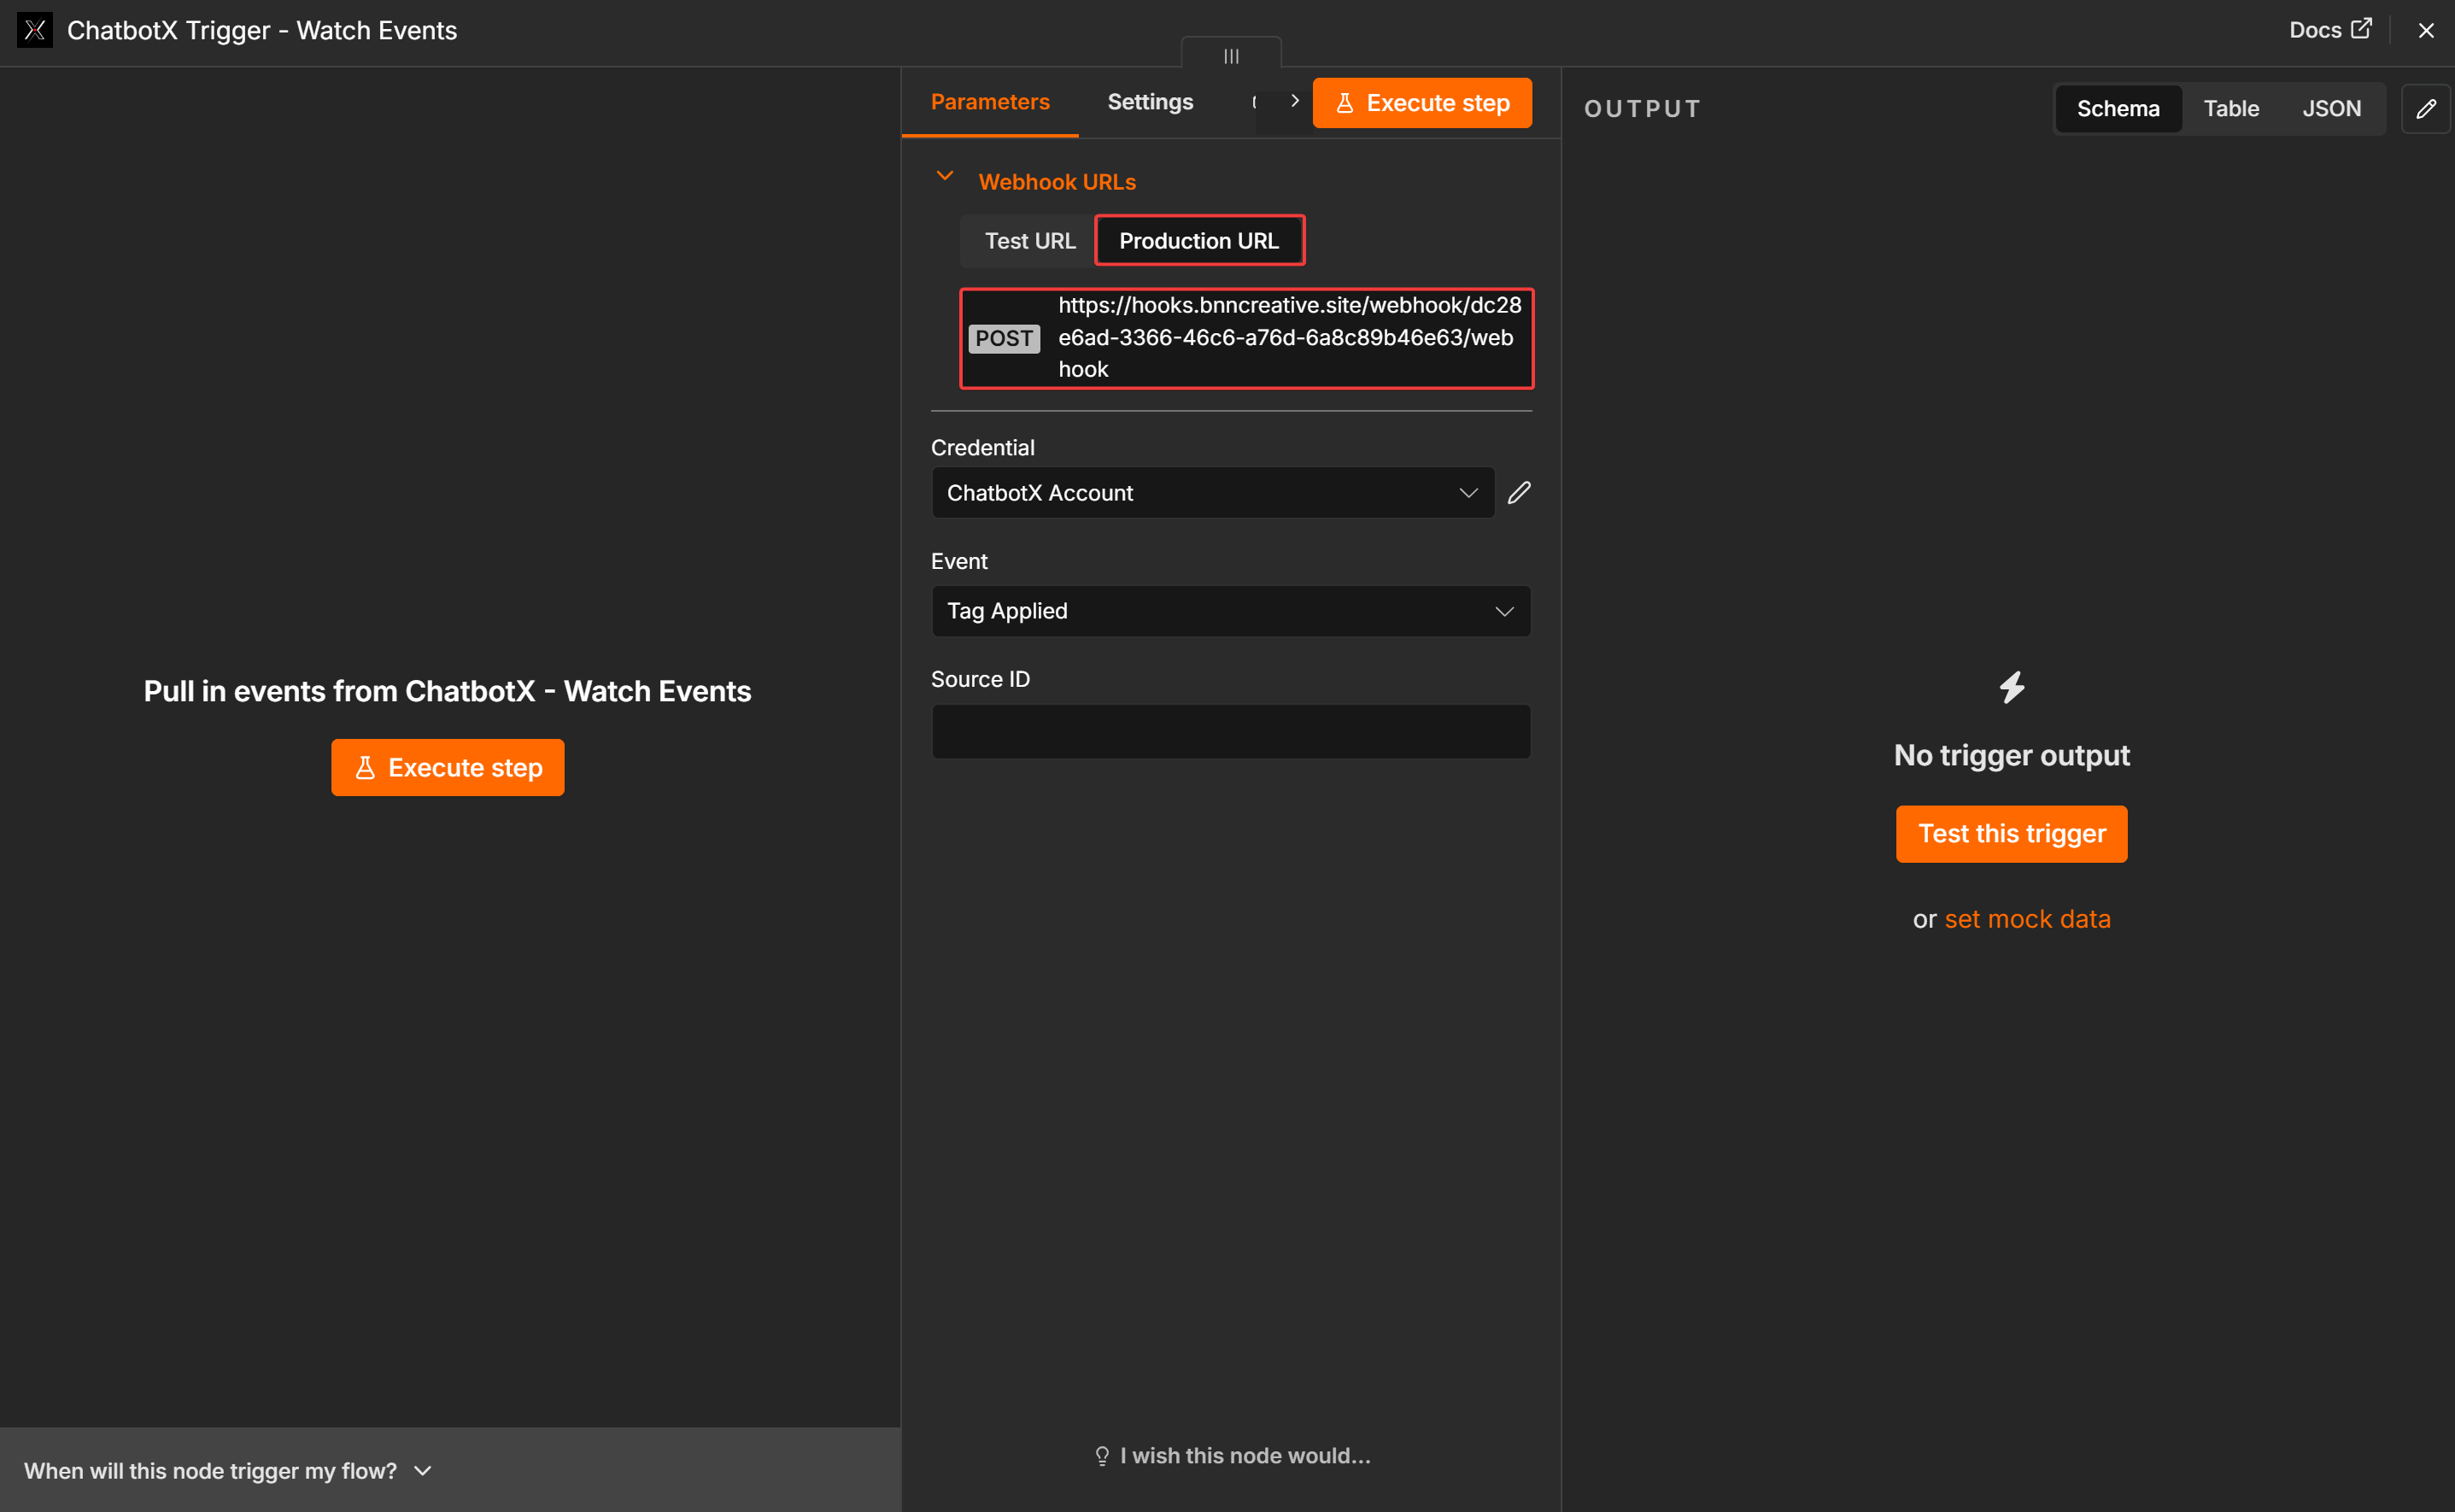
Task: Click into the Source ID input field
Action: [1231, 732]
